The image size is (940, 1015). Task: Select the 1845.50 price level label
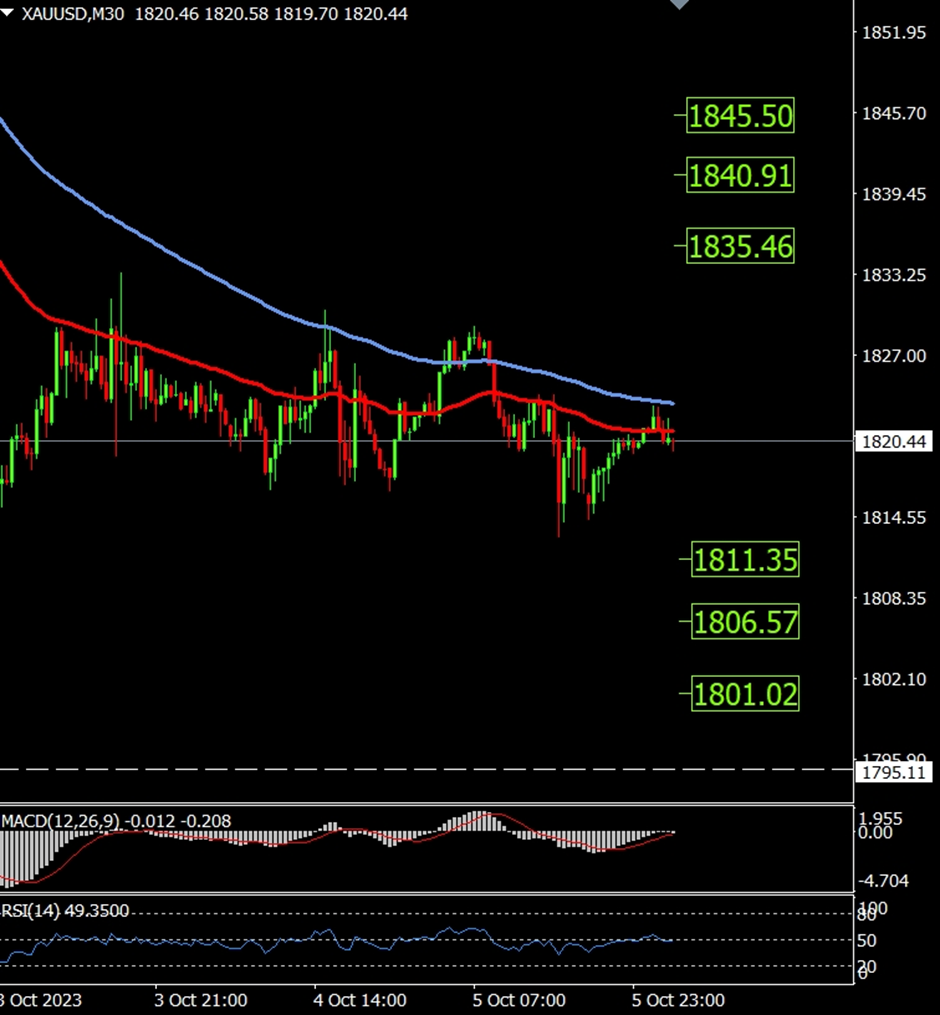(x=740, y=117)
